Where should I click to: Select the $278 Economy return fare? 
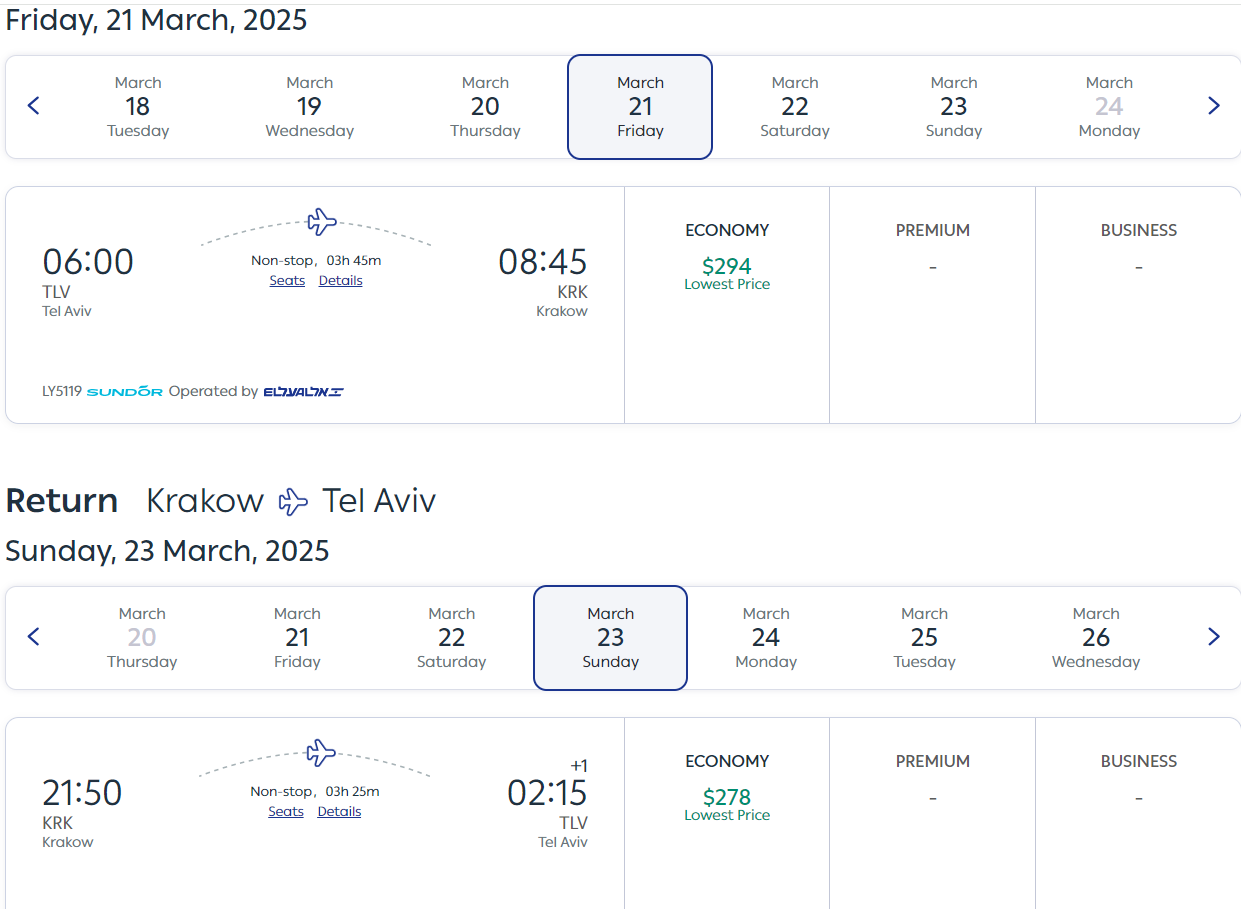[727, 798]
